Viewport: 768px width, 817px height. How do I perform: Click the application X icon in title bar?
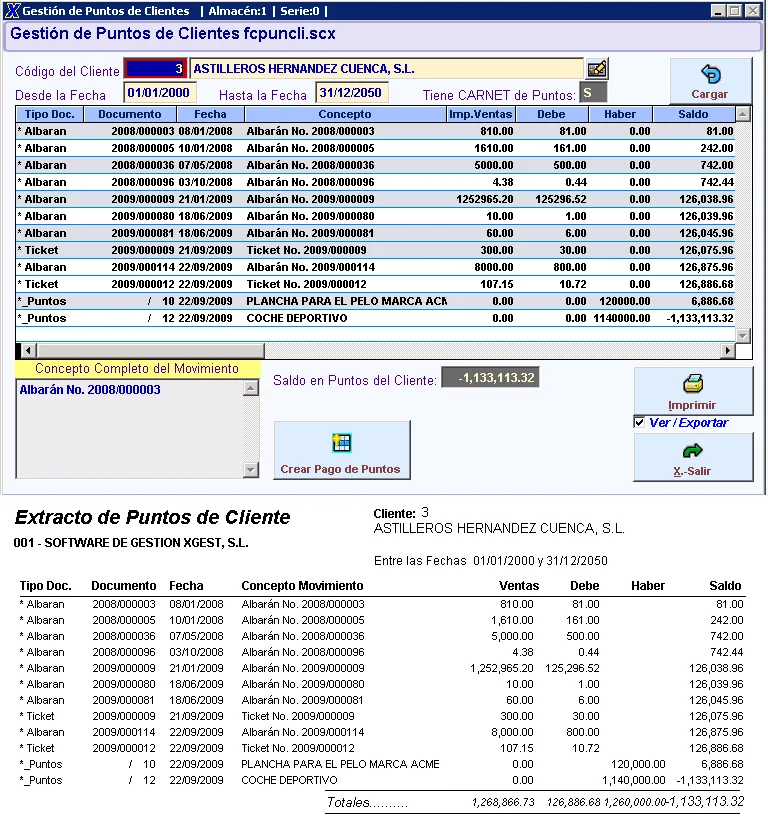[x=12, y=11]
